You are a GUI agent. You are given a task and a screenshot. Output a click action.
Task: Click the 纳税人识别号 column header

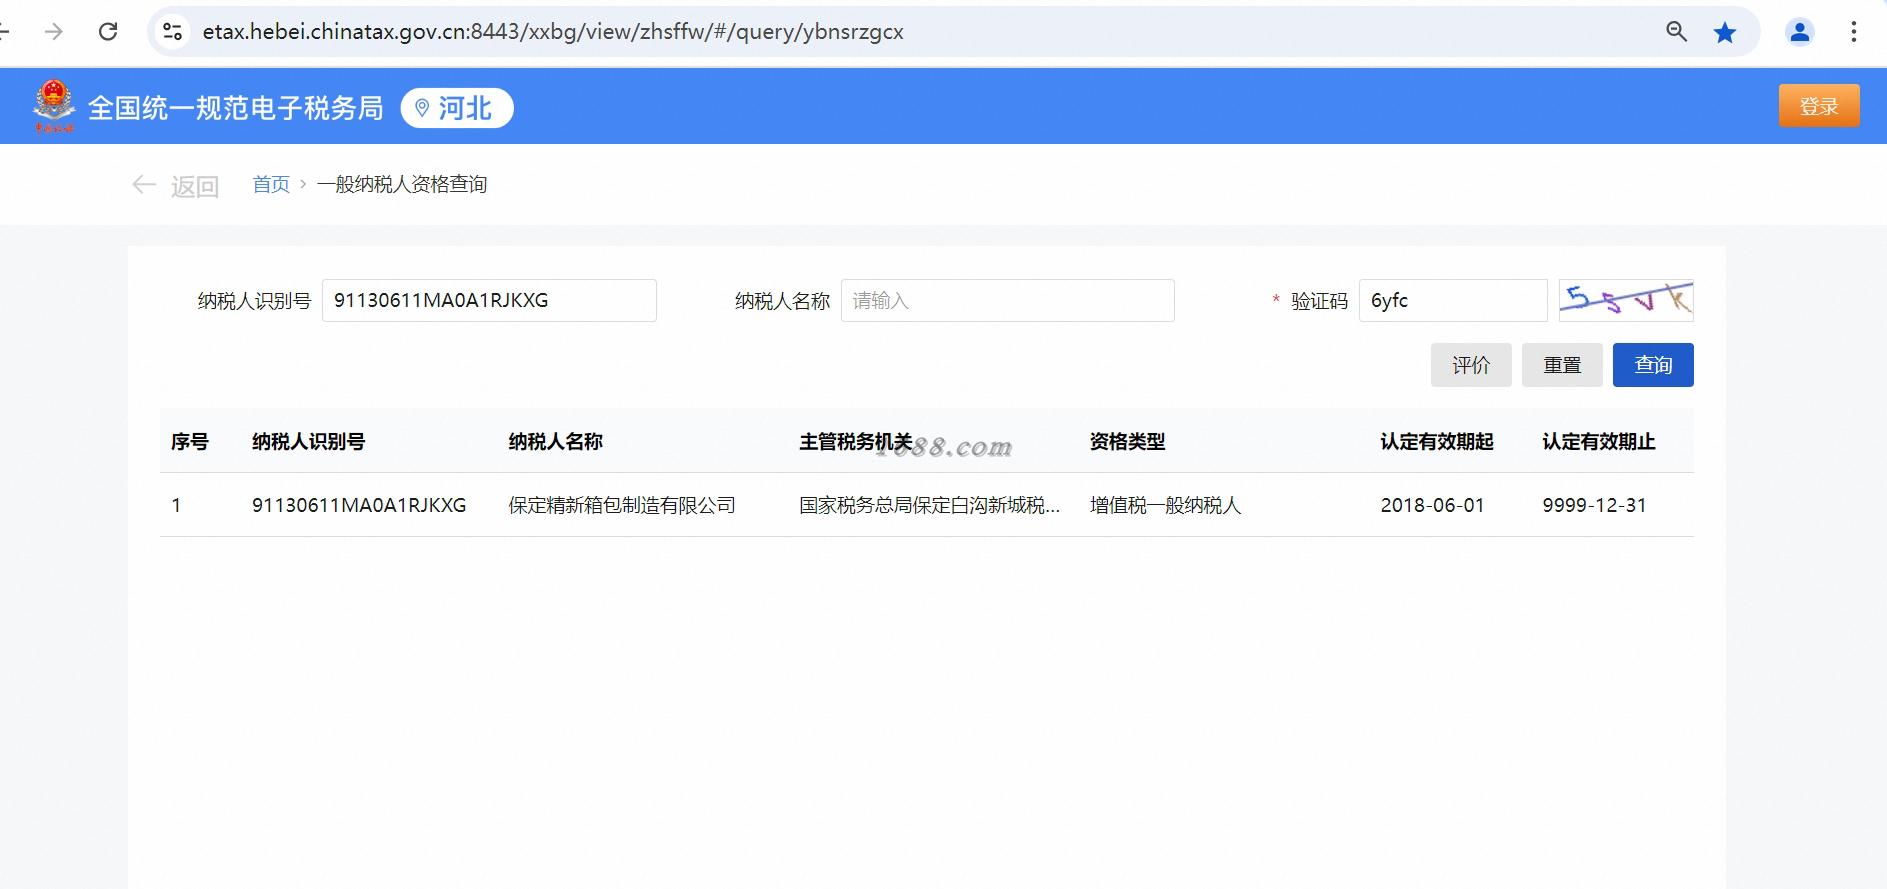309,441
